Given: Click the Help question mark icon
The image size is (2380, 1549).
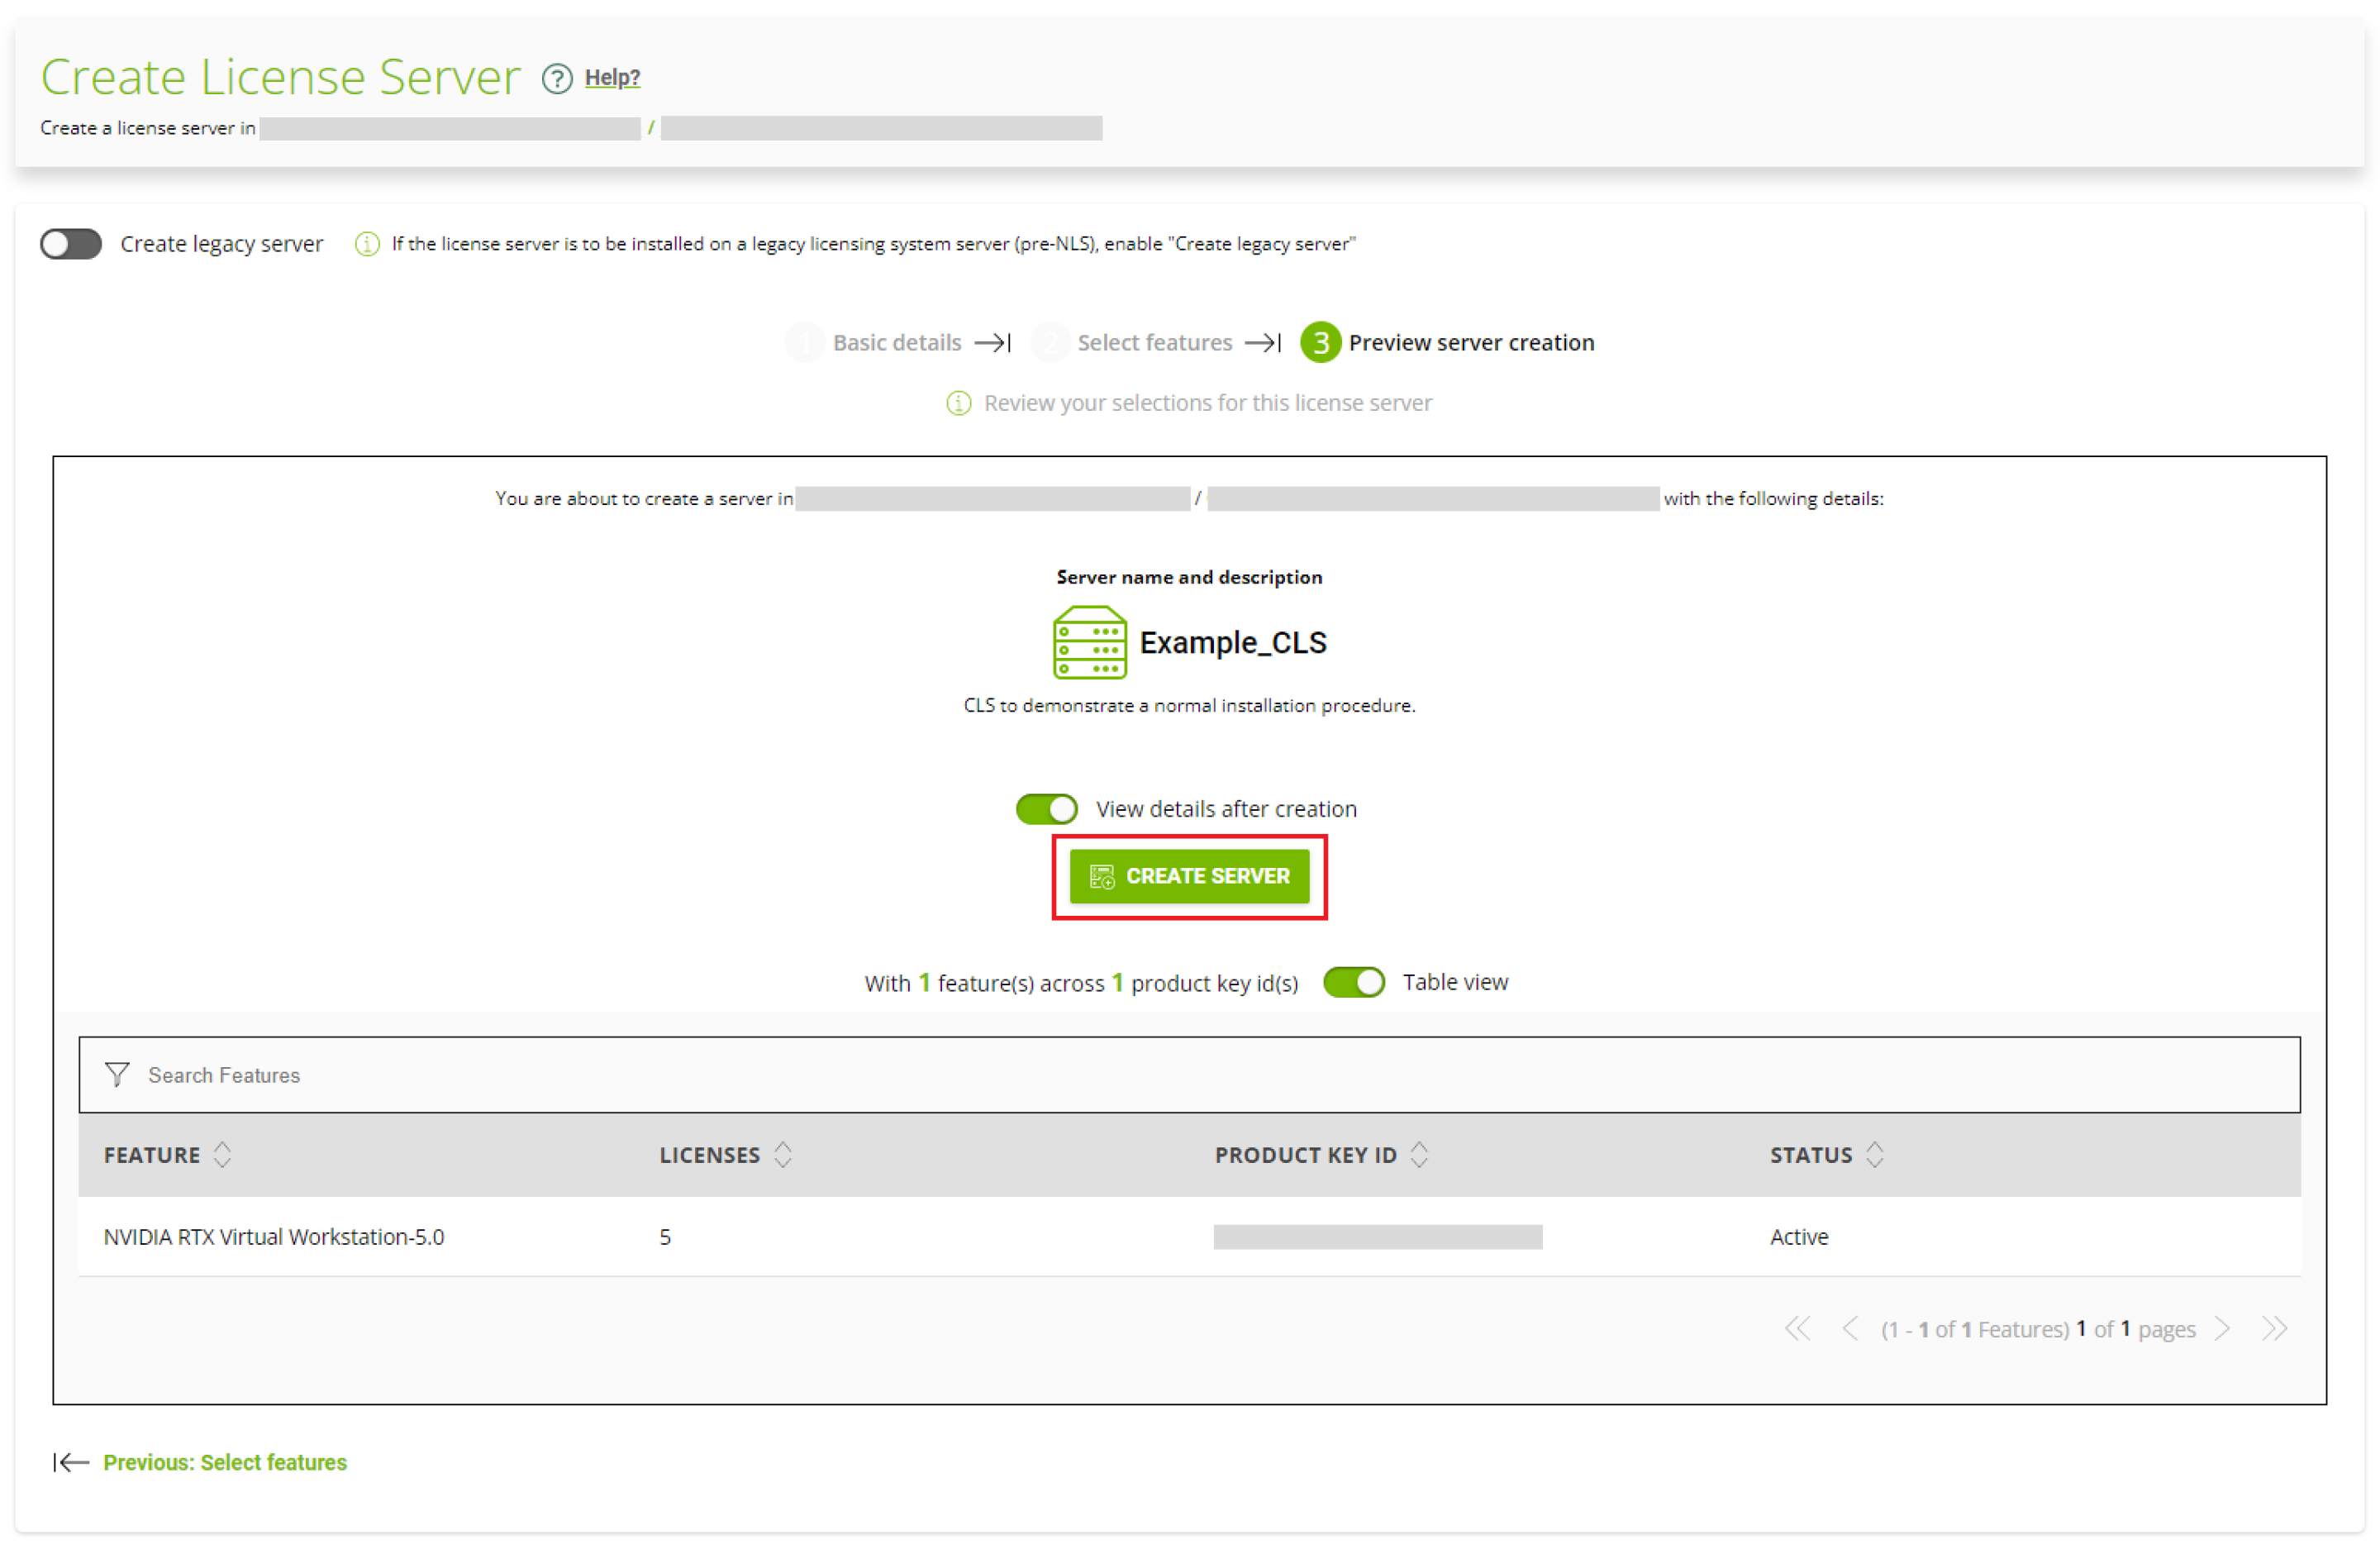Looking at the screenshot, I should [556, 78].
